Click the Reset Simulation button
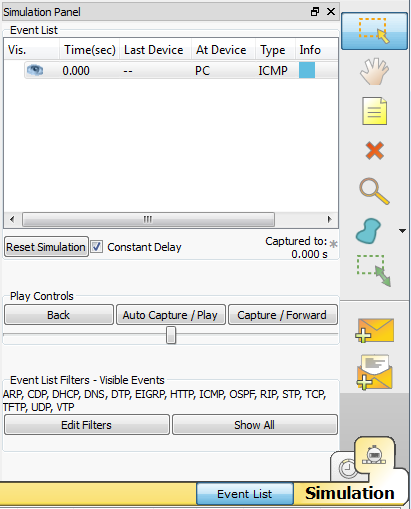The height and width of the screenshot is (509, 411). 46,247
